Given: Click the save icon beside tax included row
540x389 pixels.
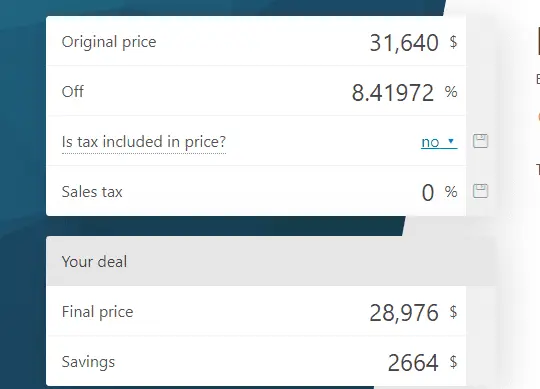Looking at the screenshot, I should click(x=480, y=141).
